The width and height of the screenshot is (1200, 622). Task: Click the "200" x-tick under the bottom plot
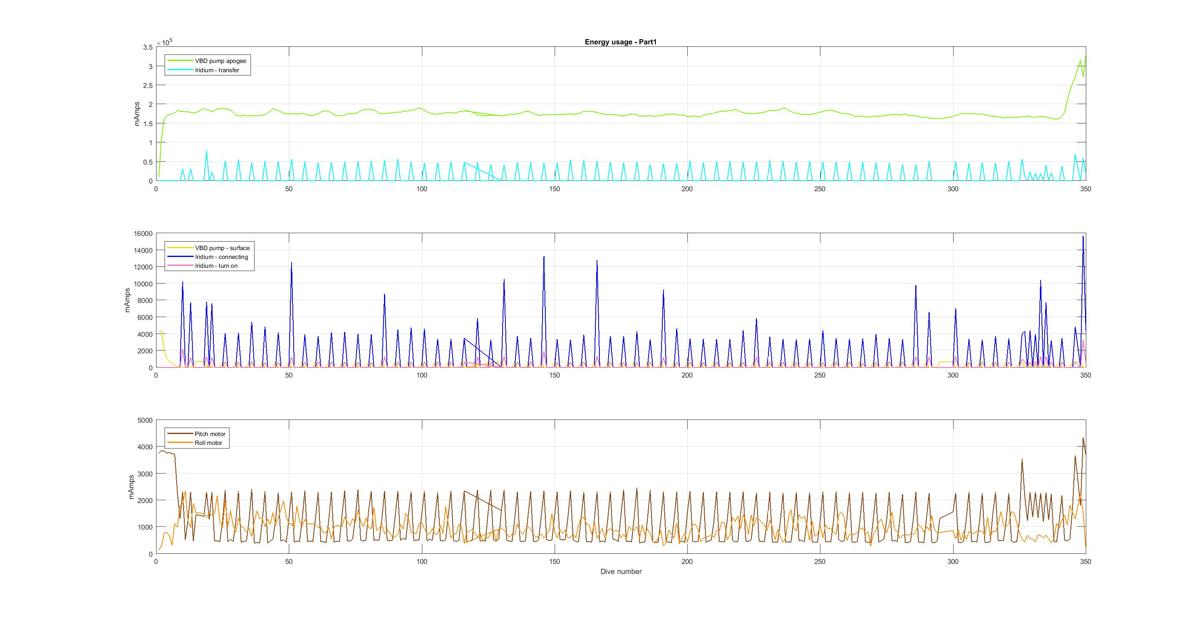click(687, 562)
